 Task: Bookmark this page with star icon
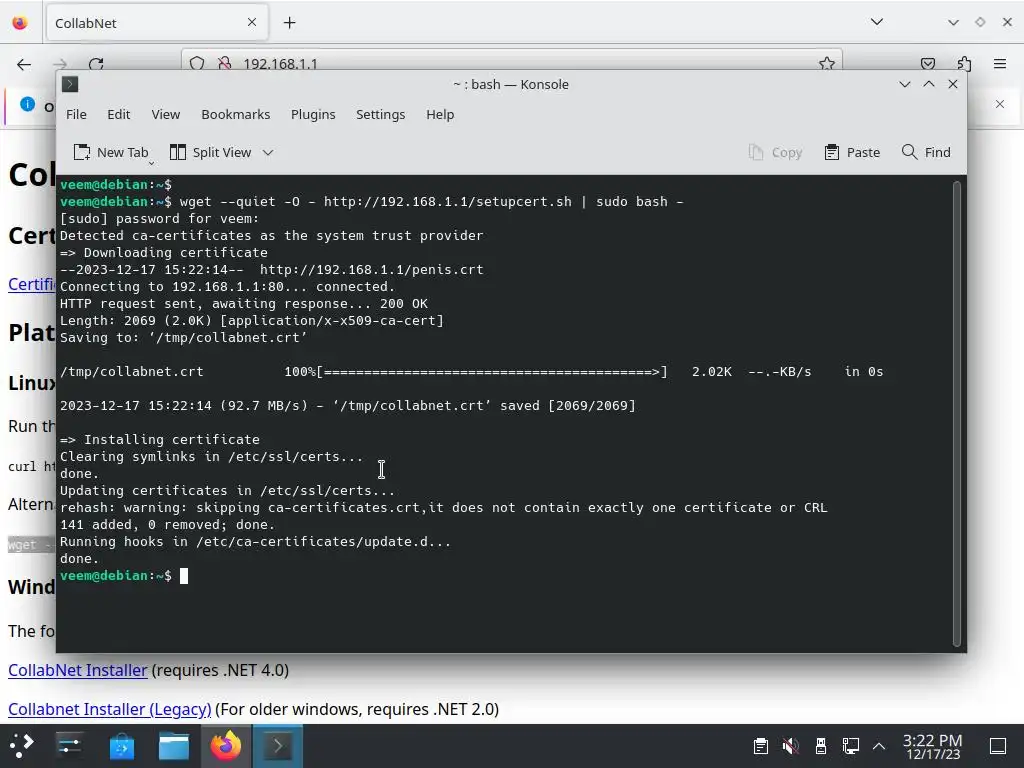click(x=827, y=64)
